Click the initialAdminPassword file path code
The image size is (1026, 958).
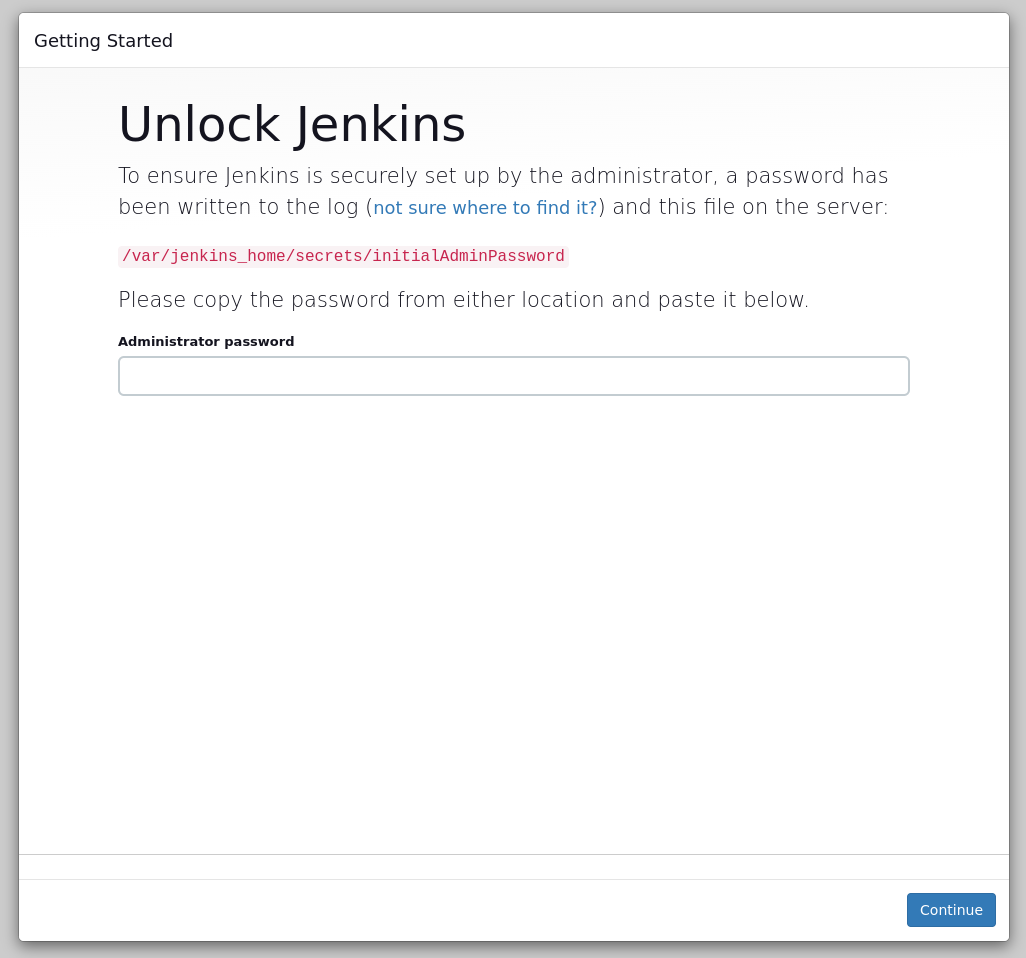pyautogui.click(x=343, y=257)
